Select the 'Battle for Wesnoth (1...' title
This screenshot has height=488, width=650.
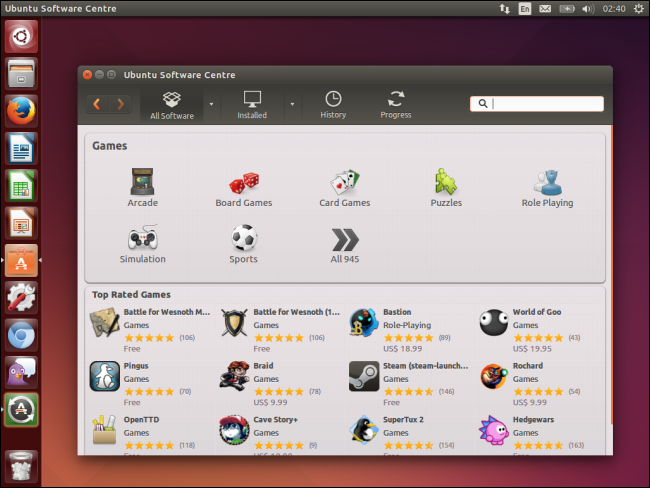point(296,312)
